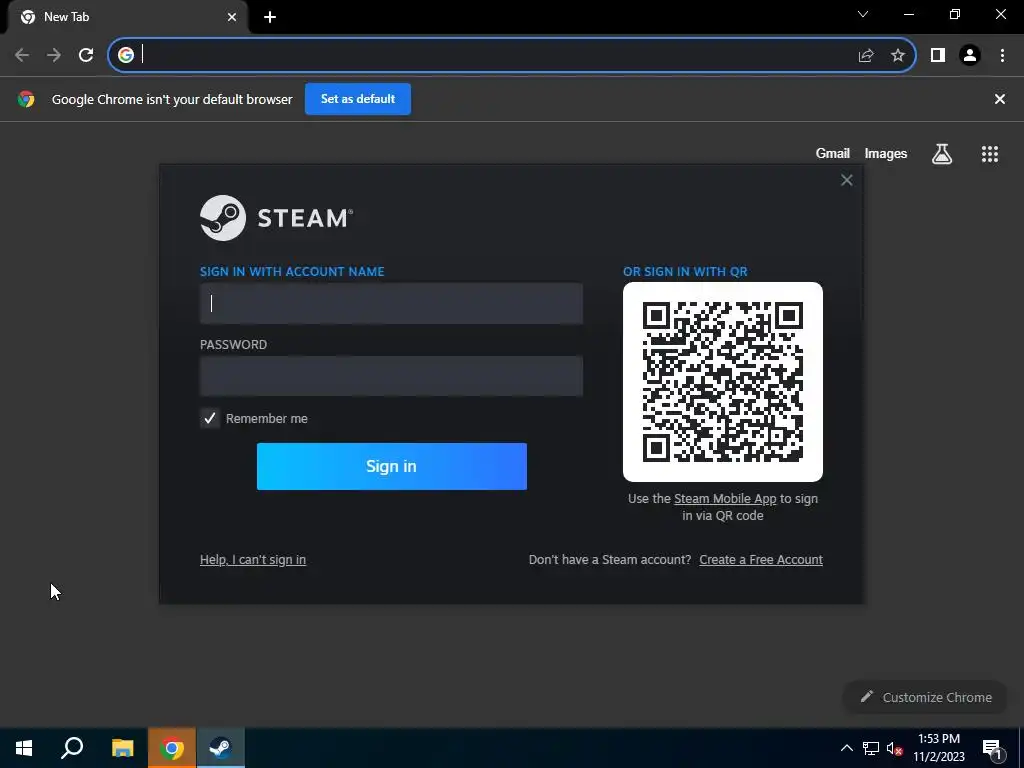This screenshot has width=1024, height=768.
Task: Dismiss the default browser notification bar
Action: point(1000,99)
